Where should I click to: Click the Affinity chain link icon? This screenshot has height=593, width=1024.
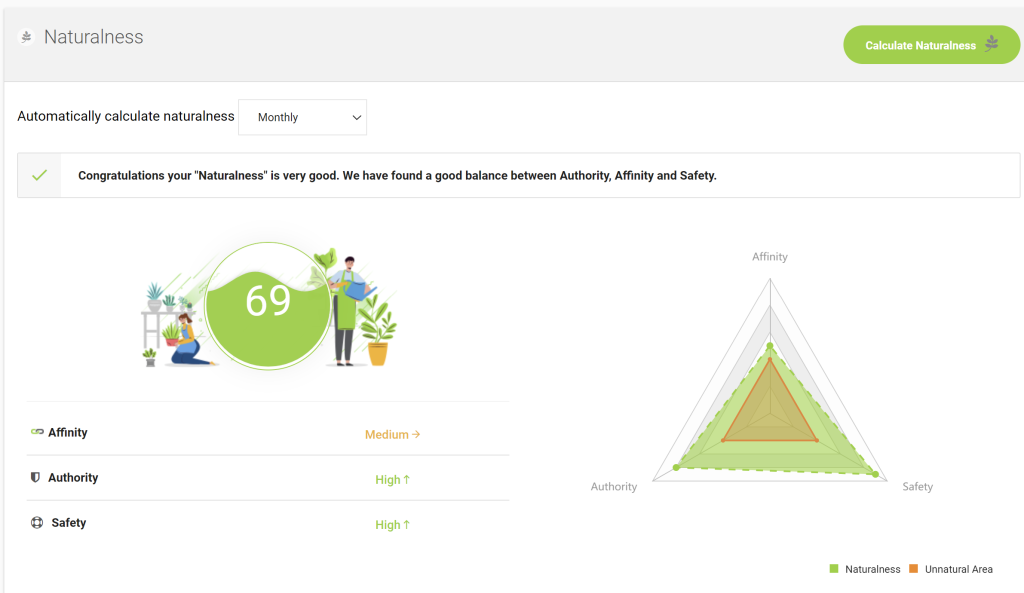pyautogui.click(x=37, y=432)
